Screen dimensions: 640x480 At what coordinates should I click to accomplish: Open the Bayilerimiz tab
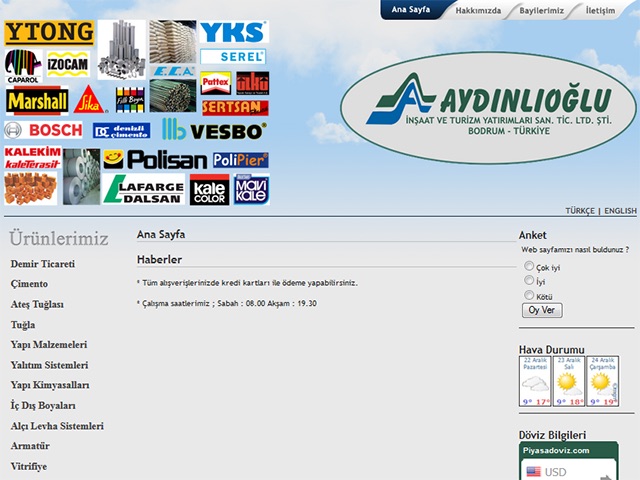click(x=541, y=11)
